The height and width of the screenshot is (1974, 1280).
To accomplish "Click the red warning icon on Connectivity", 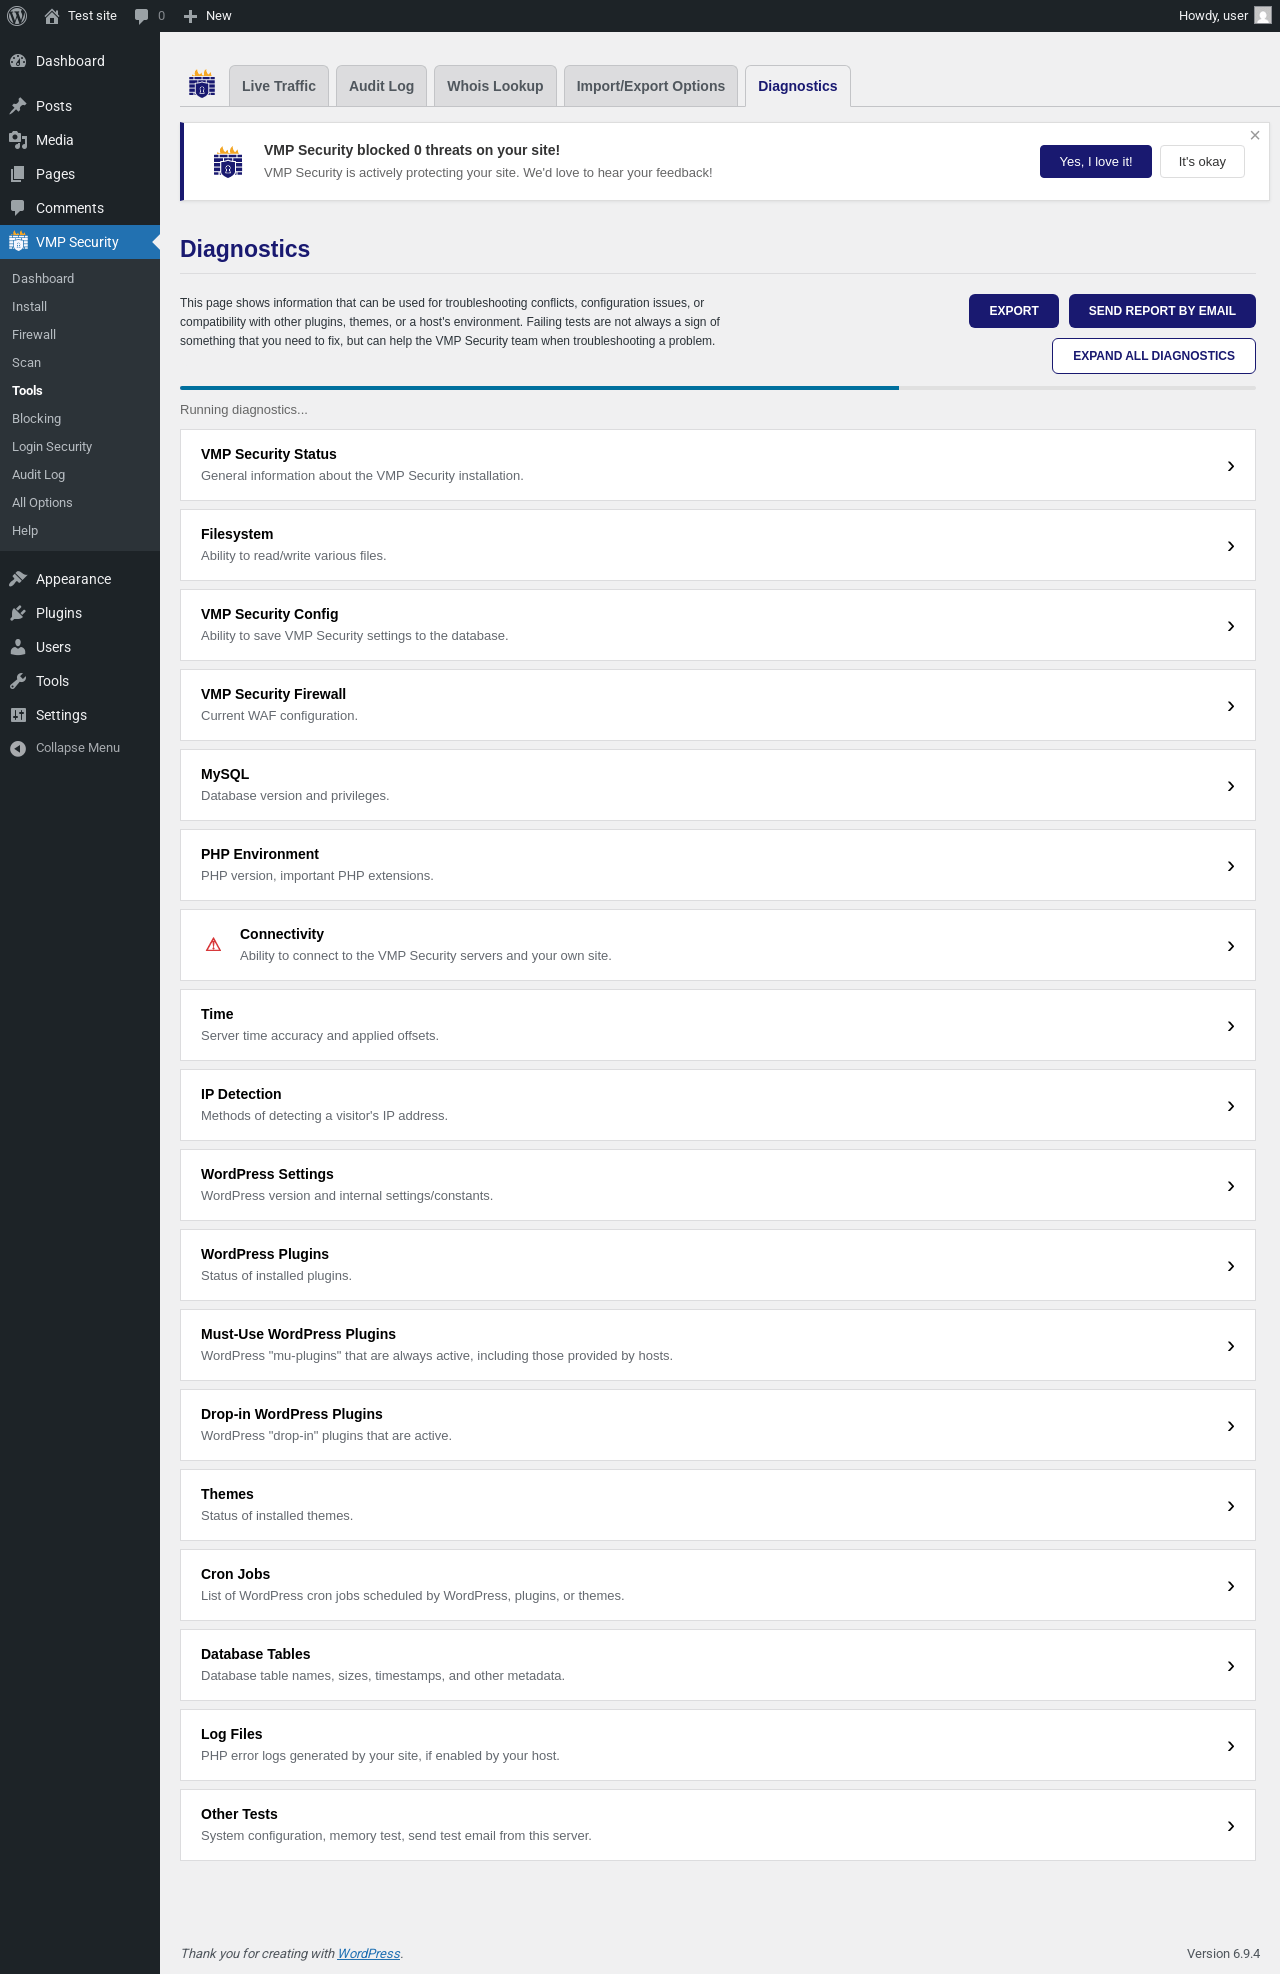I will (x=213, y=945).
